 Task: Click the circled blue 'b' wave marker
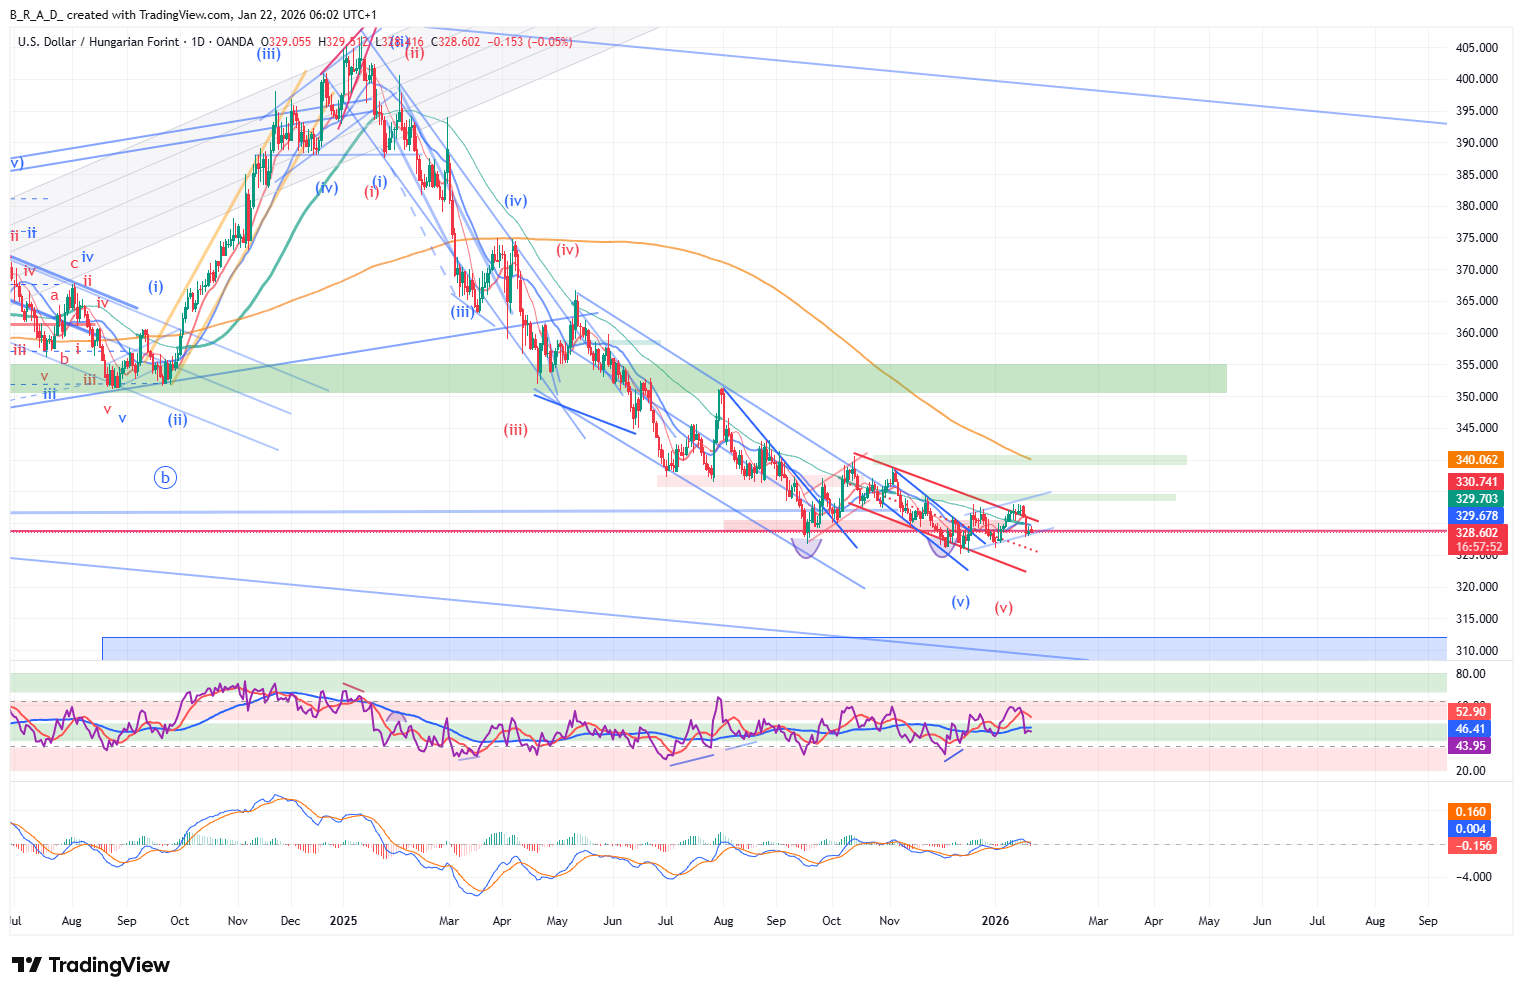[165, 478]
